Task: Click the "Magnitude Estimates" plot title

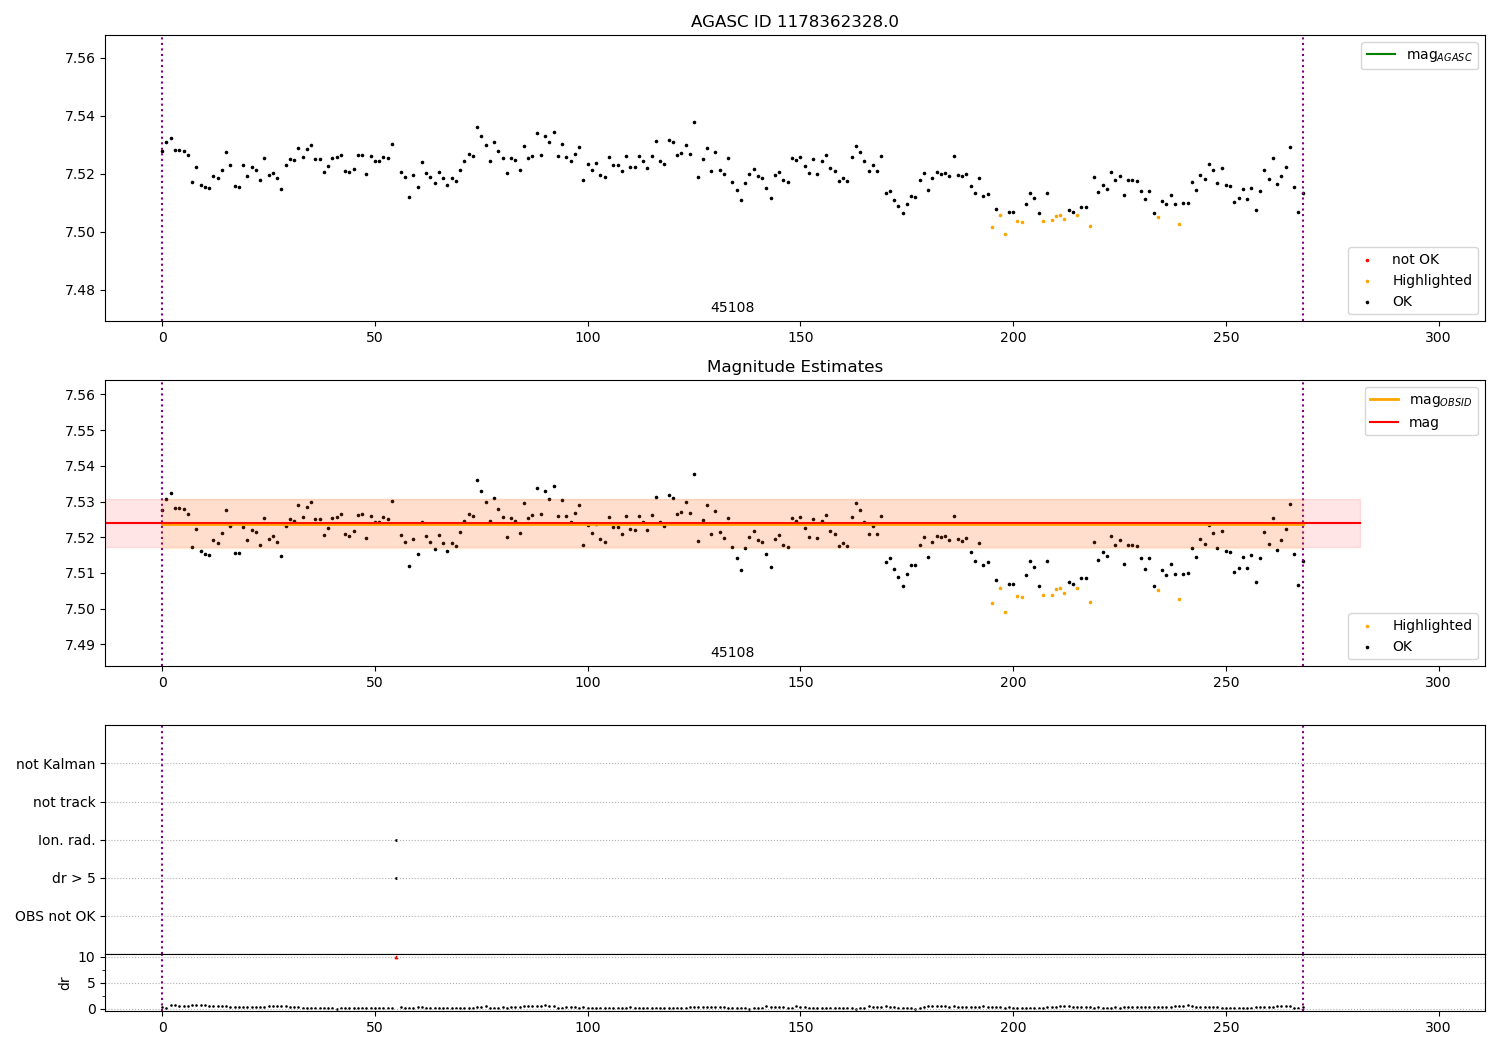Action: (794, 367)
